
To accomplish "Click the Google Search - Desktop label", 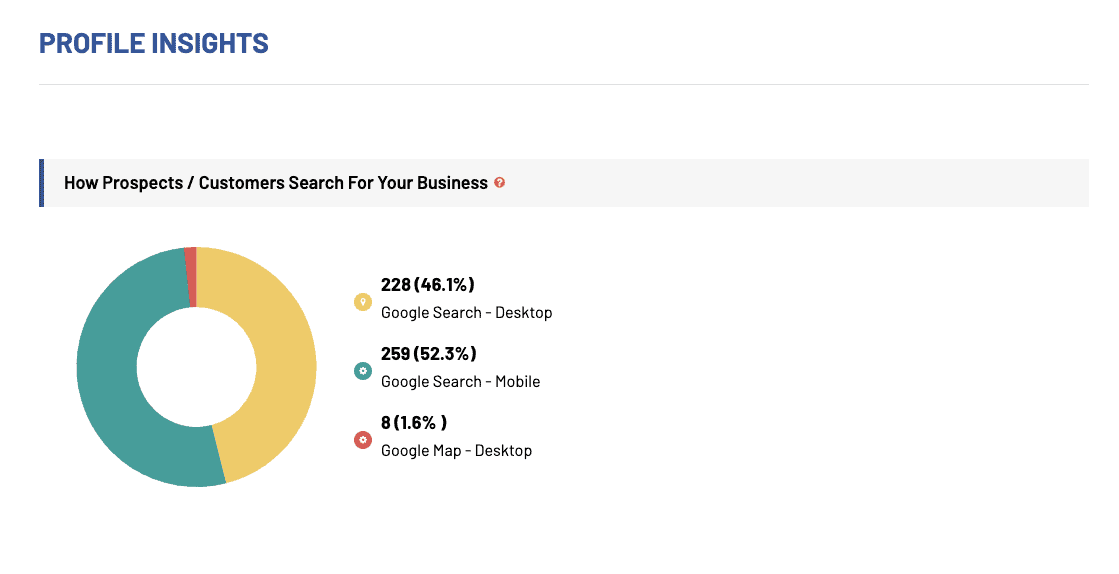I will click(466, 313).
